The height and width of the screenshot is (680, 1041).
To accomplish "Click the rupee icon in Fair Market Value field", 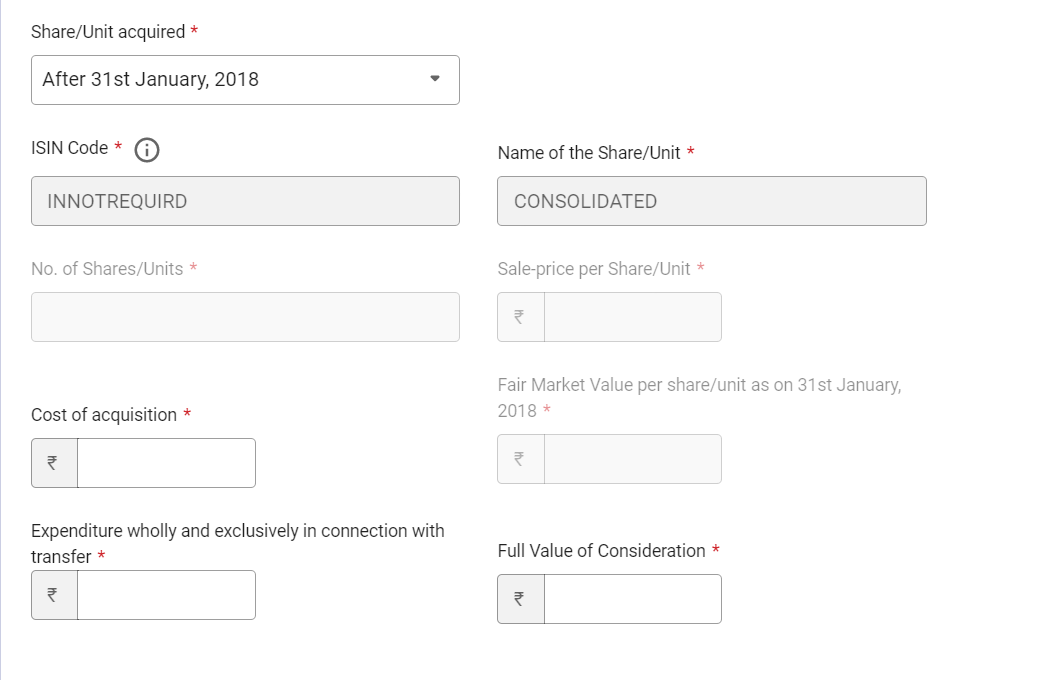I will click(520, 459).
